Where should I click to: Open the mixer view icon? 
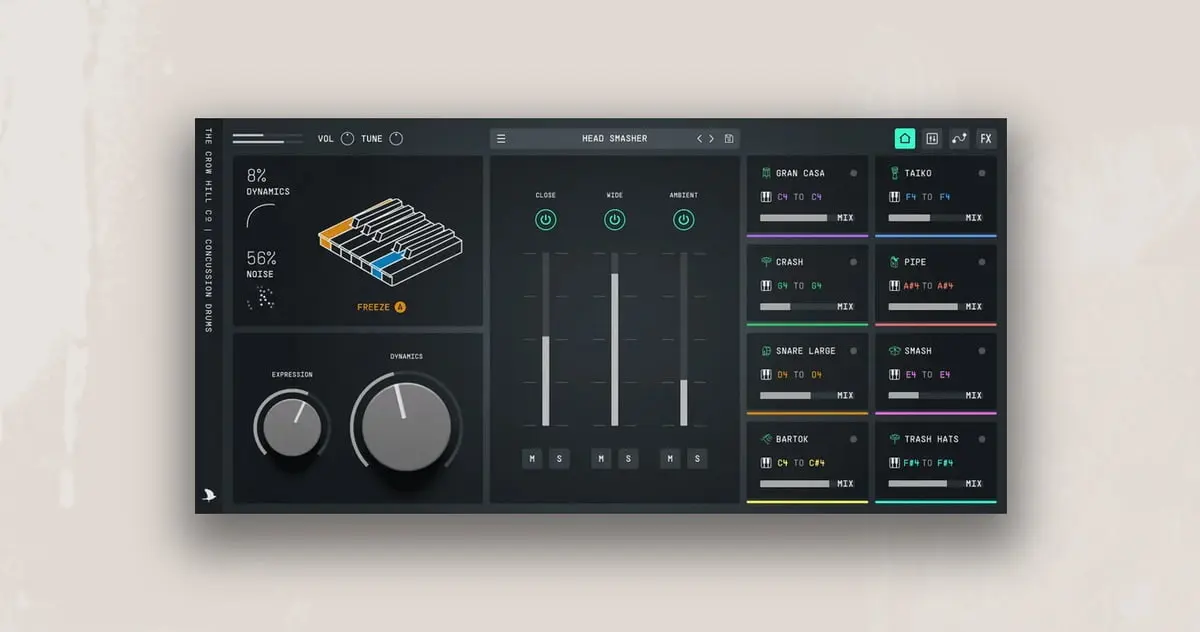932,139
